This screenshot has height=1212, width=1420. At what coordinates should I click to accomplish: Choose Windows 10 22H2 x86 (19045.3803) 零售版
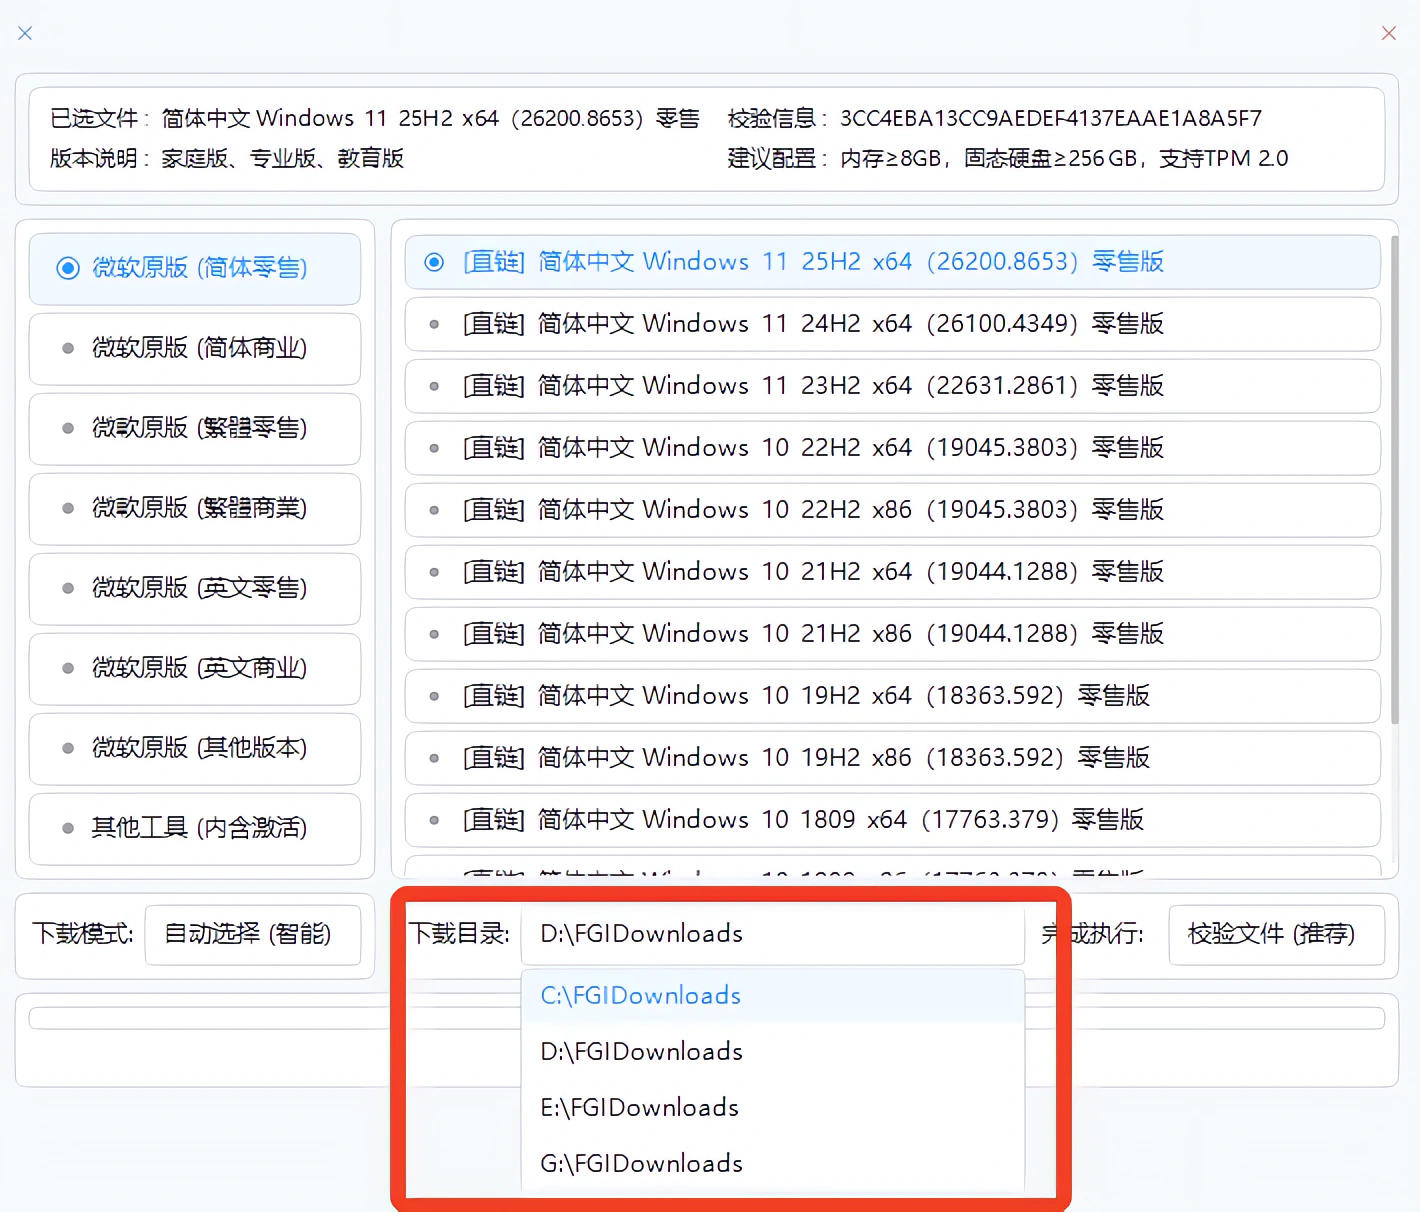coord(892,510)
